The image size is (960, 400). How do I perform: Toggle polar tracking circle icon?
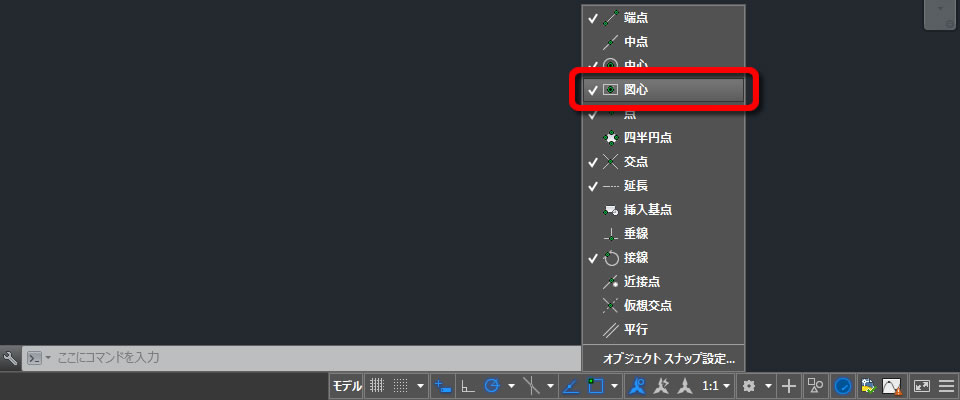pyautogui.click(x=492, y=386)
